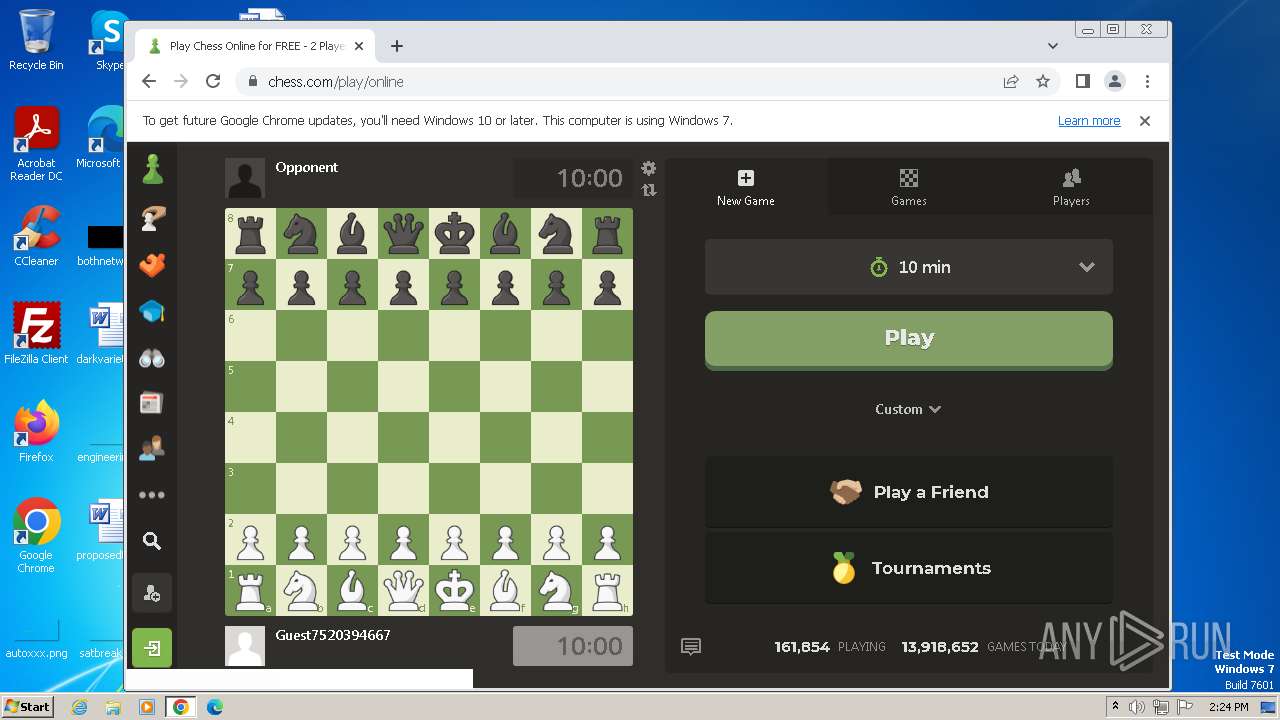Click Play a Friend
The image size is (1280, 720).
[909, 492]
